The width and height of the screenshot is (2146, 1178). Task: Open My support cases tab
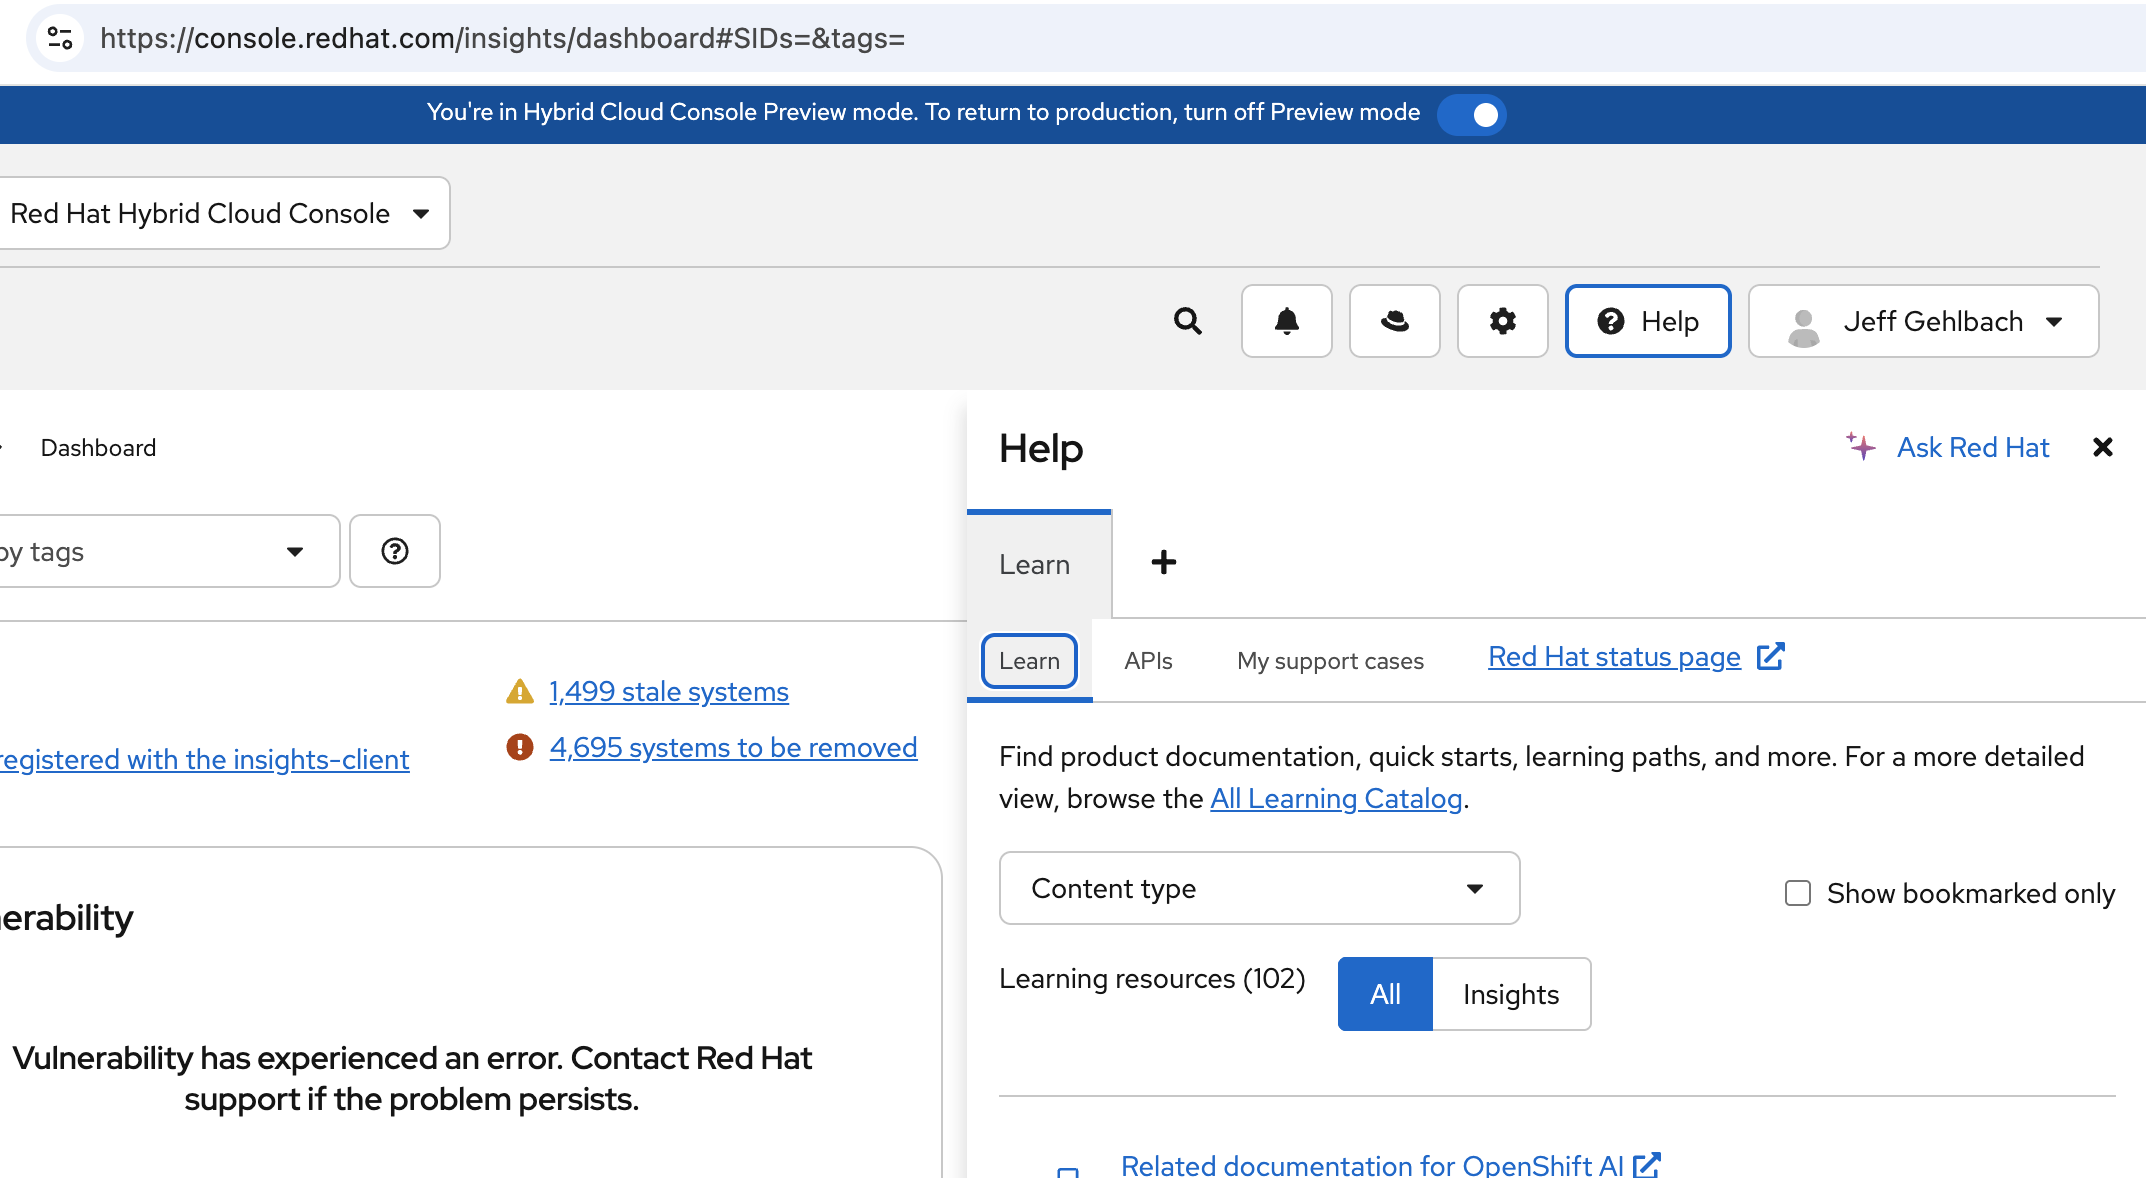coord(1330,661)
